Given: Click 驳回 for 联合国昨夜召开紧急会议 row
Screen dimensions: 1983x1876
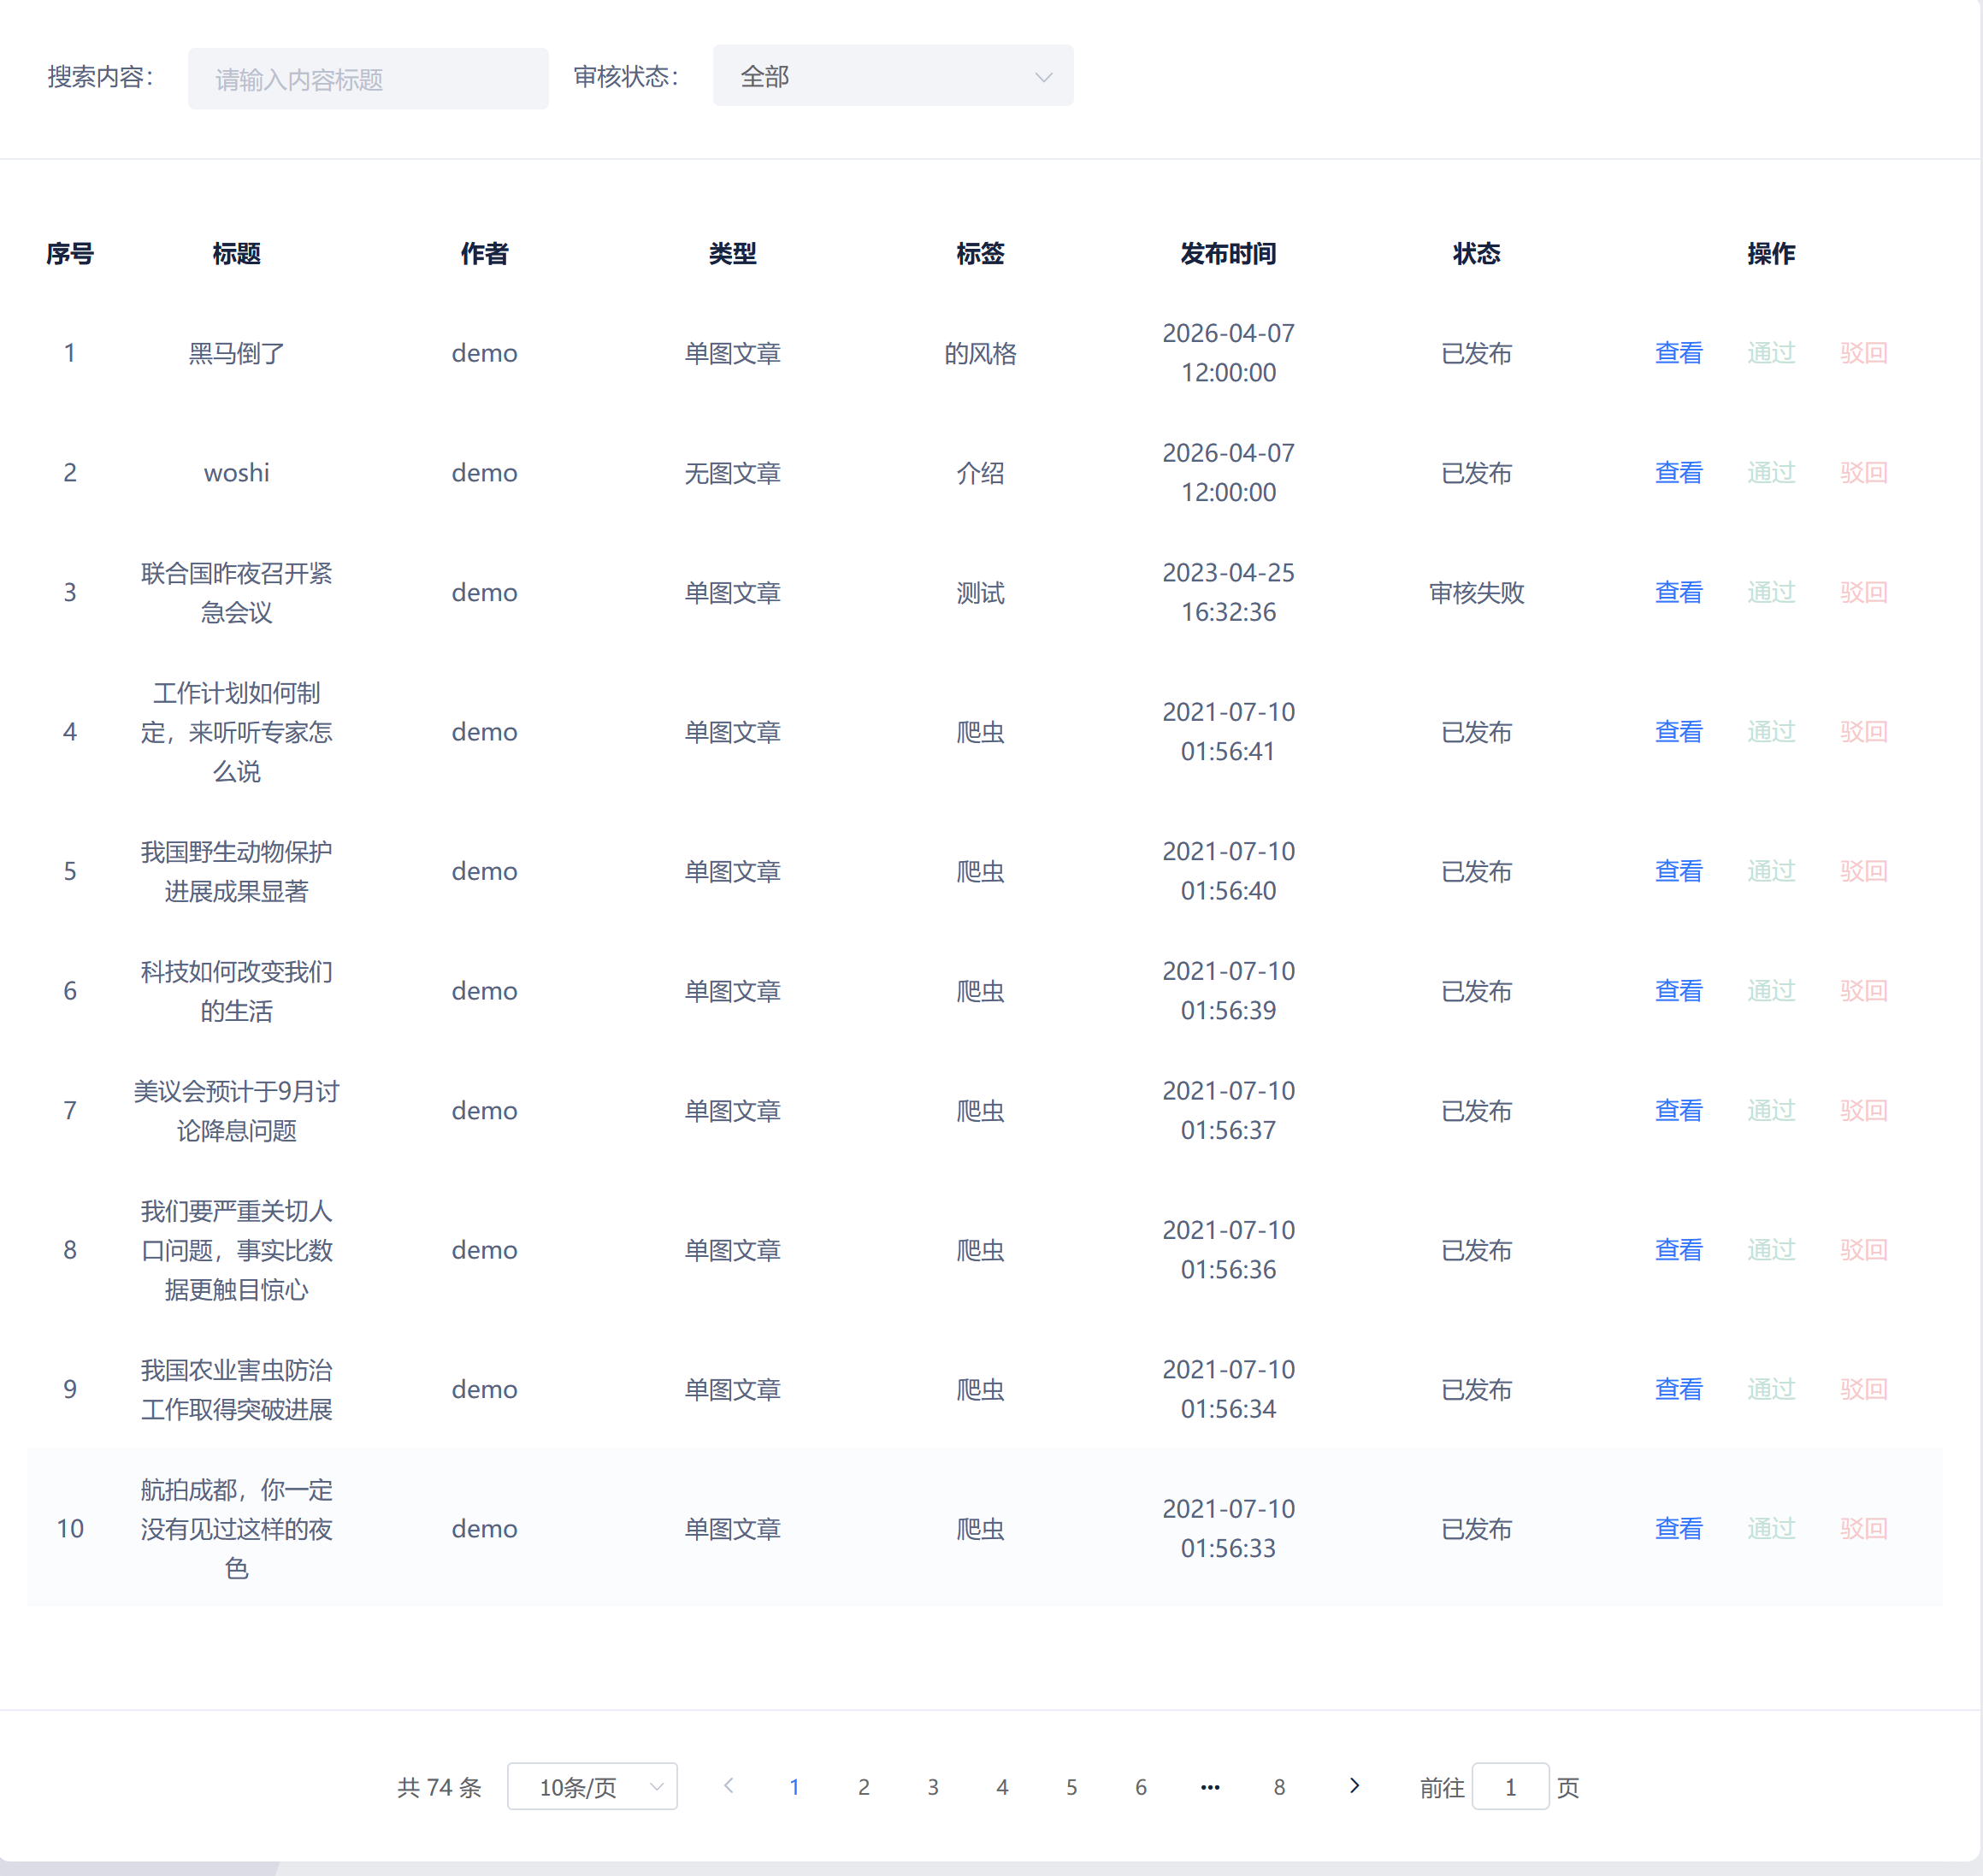Looking at the screenshot, I should pyautogui.click(x=1863, y=592).
